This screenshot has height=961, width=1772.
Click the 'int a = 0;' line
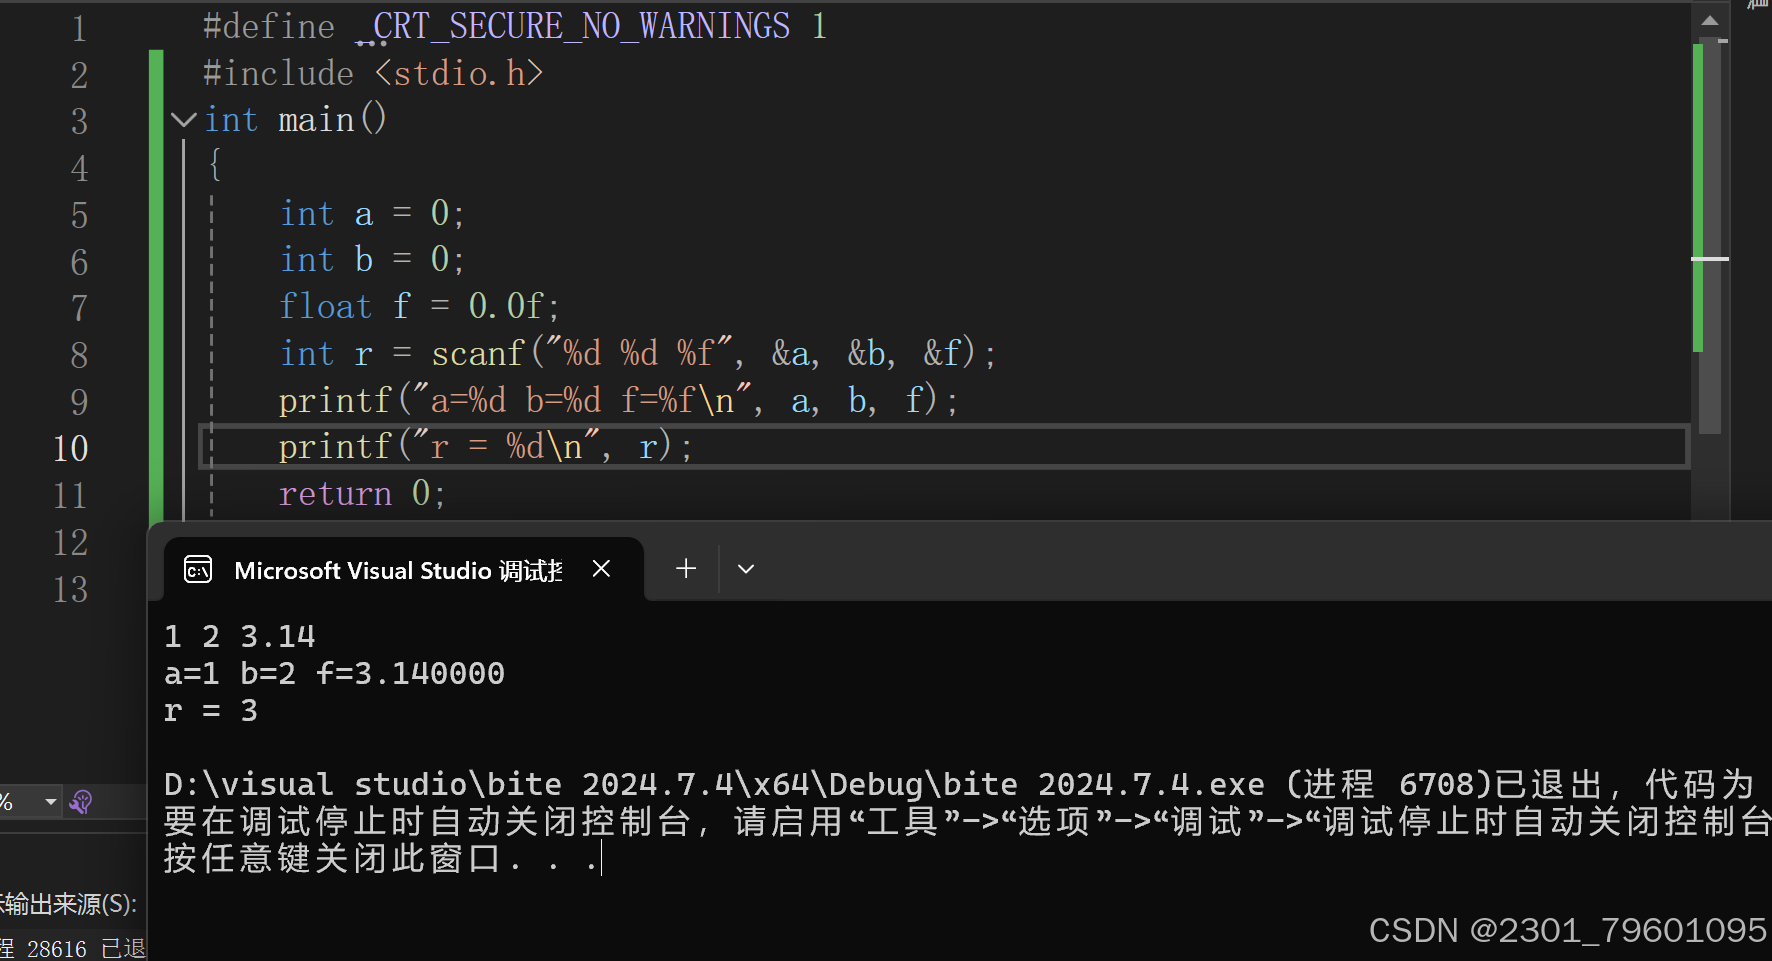pos(372,214)
